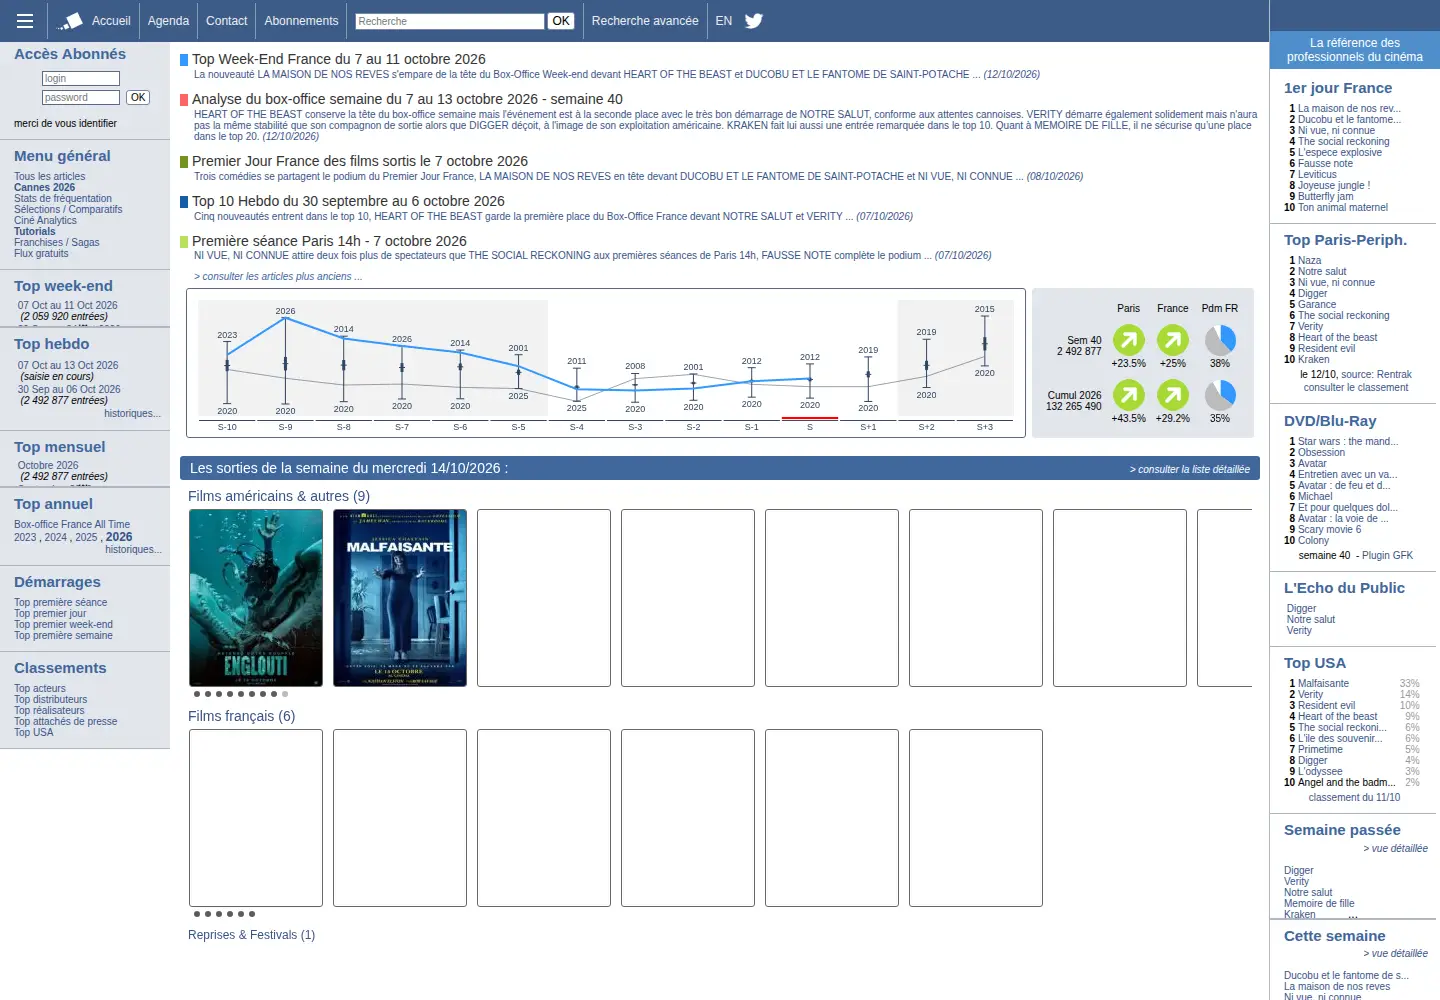Go to the Agenda menu item
This screenshot has width=1440, height=1000.
pos(168,21)
